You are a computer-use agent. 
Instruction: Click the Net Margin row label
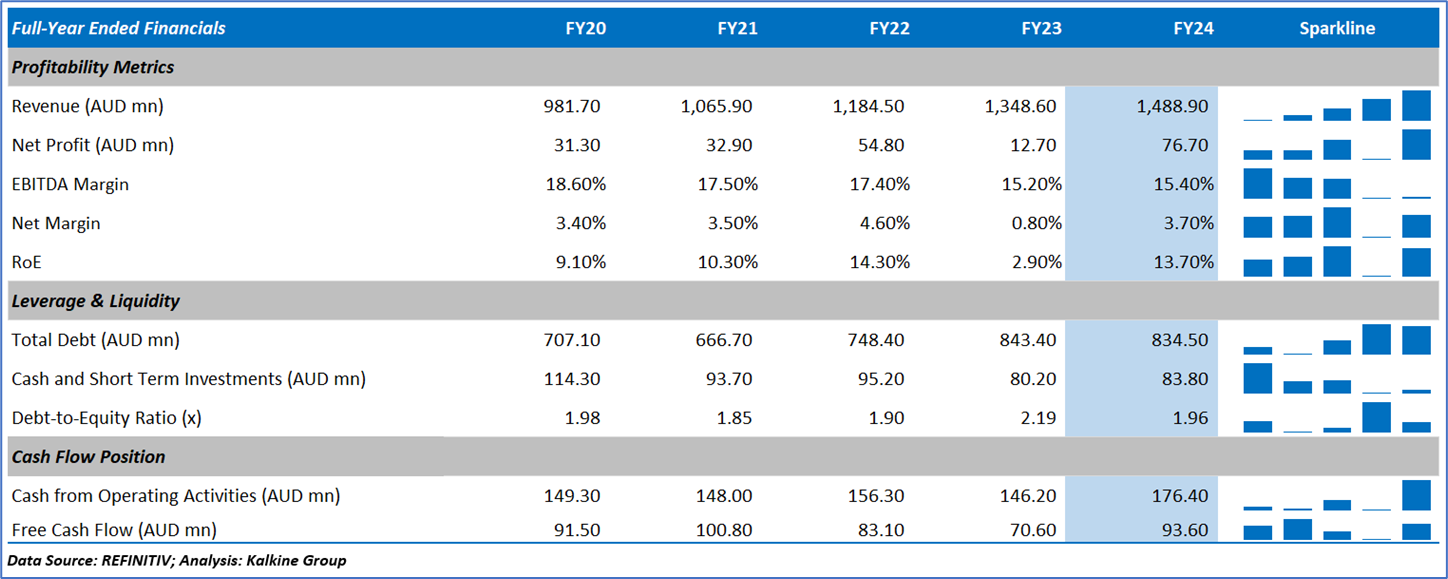56,223
